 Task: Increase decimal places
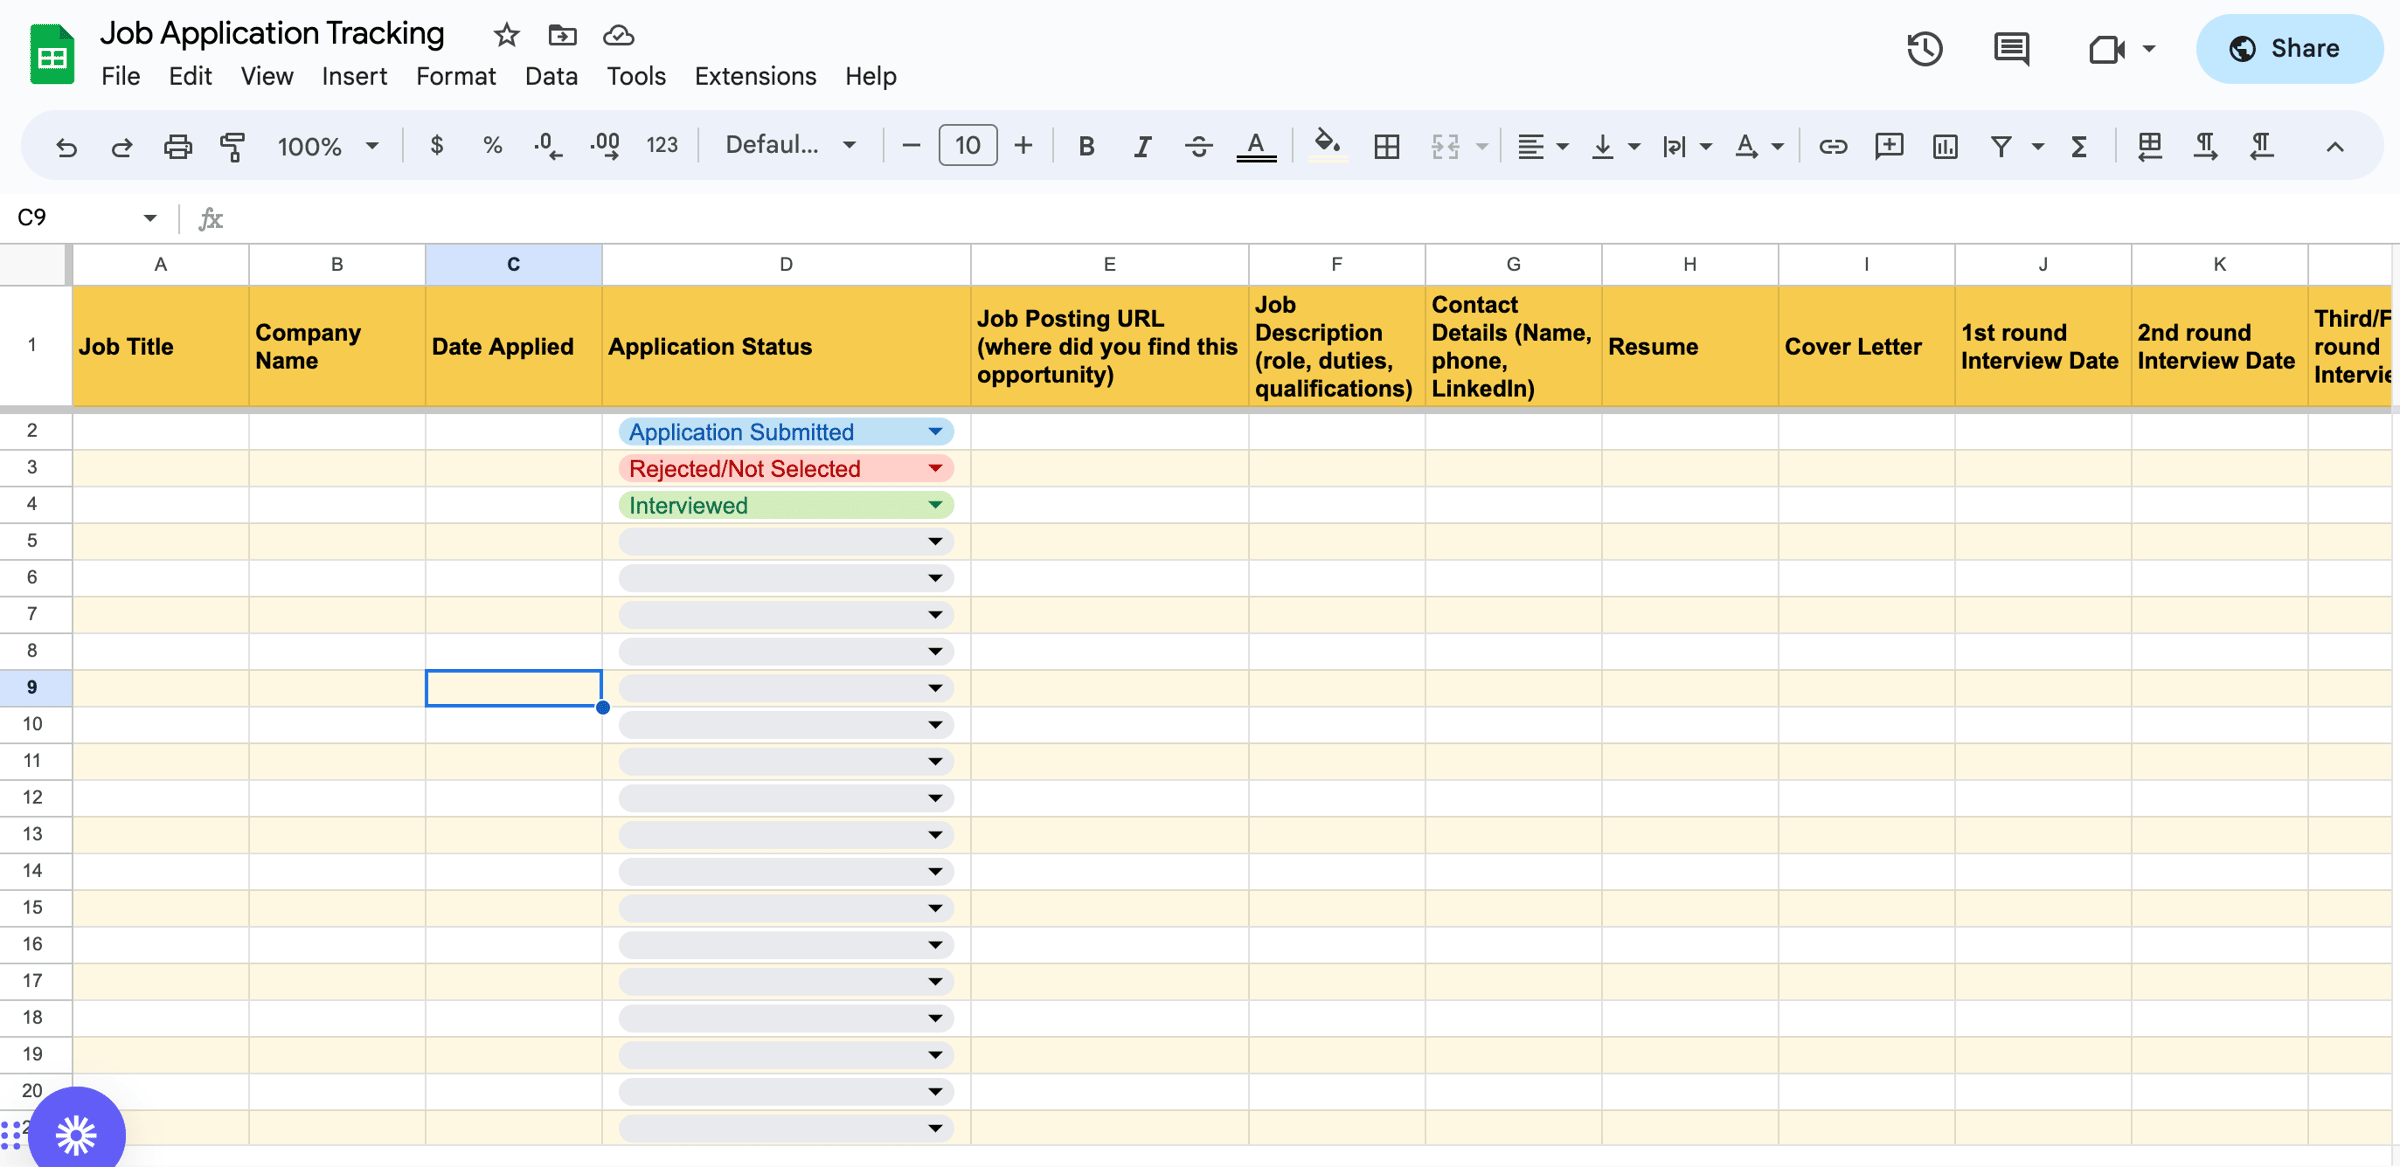(605, 146)
